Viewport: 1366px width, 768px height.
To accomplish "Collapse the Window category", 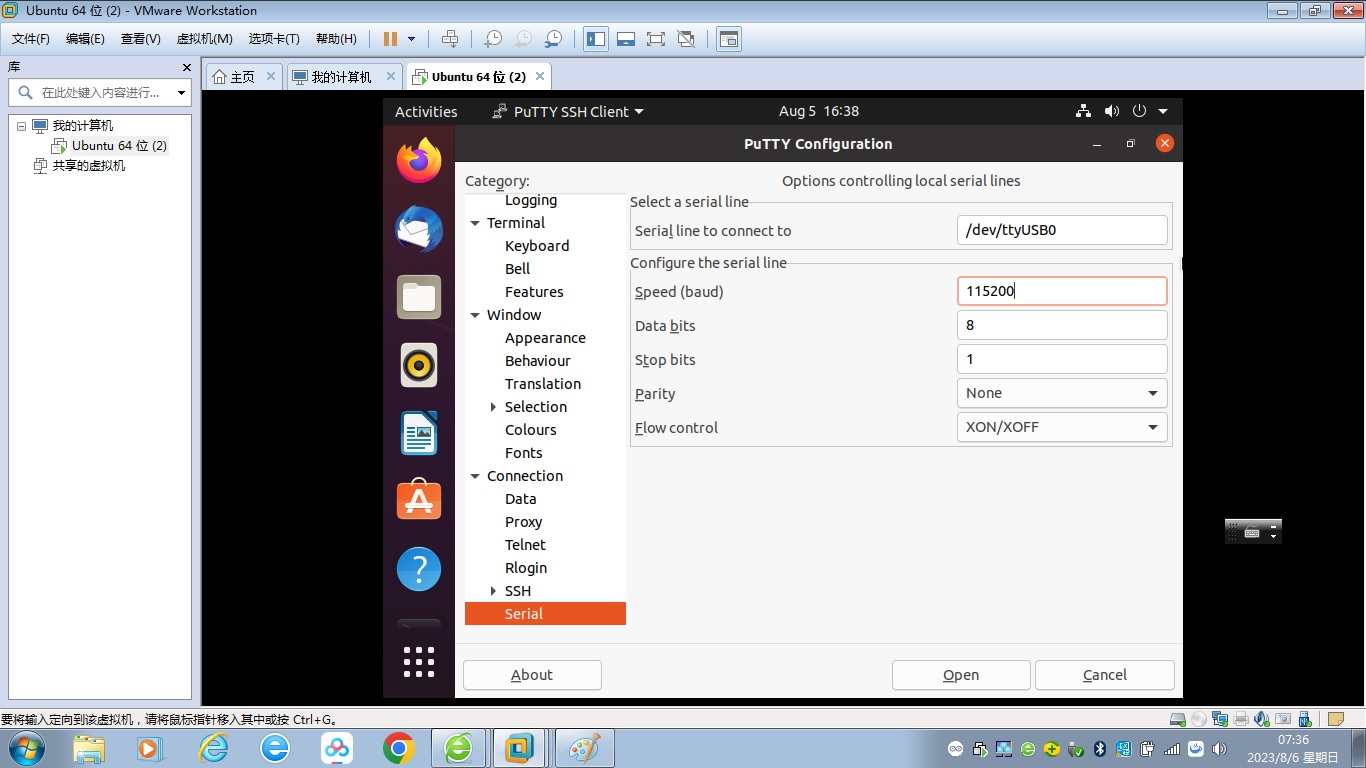I will click(475, 315).
